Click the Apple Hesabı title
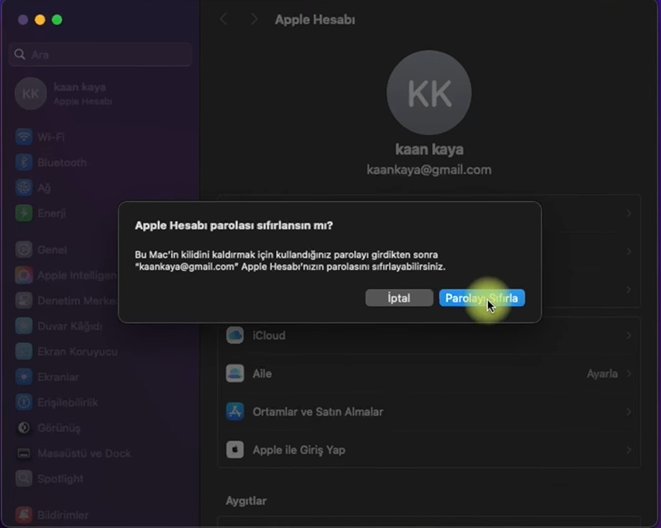This screenshot has height=528, width=661. [x=315, y=20]
